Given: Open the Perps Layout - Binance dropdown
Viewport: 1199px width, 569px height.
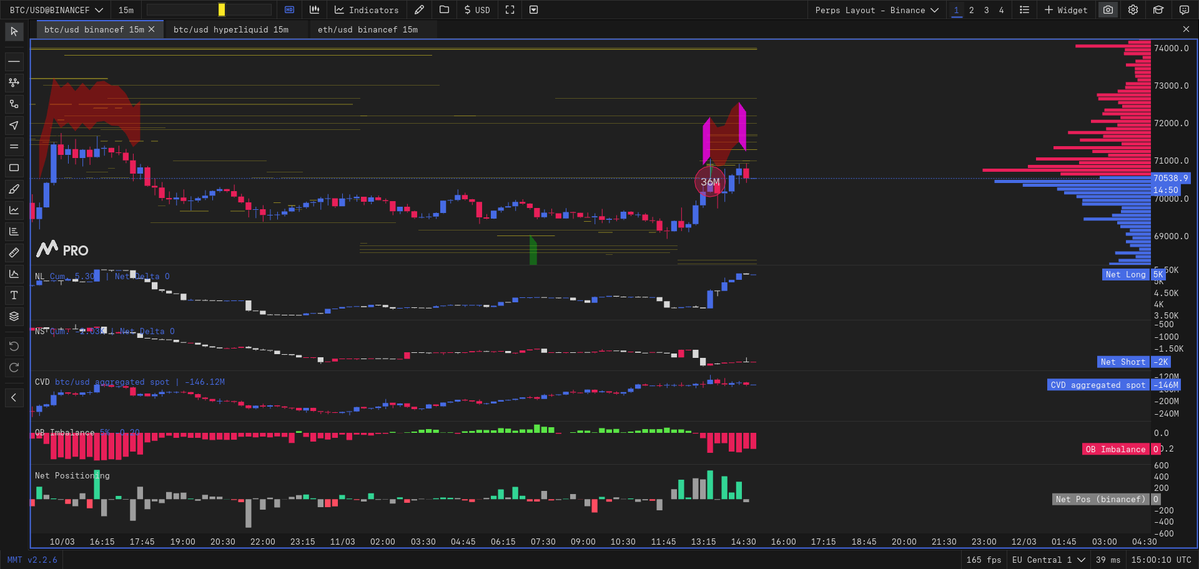Looking at the screenshot, I should 876,10.
